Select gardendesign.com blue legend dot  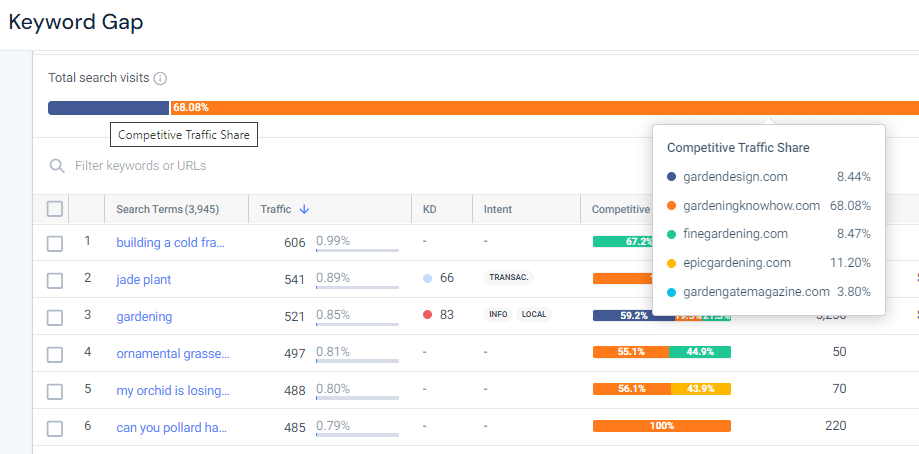[x=672, y=176]
